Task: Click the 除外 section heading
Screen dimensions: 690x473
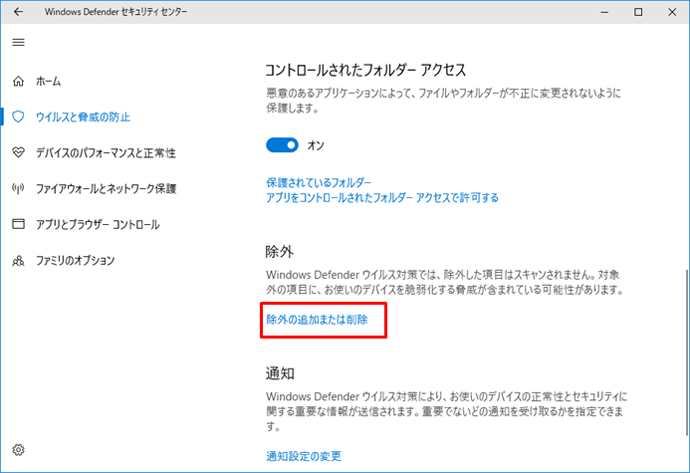Action: pyautogui.click(x=279, y=252)
